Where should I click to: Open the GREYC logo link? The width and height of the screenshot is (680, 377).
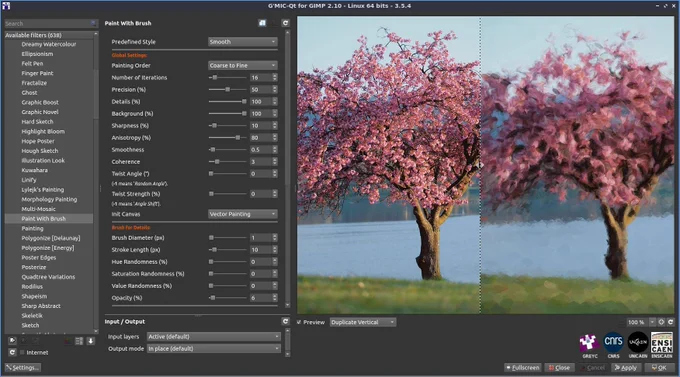(590, 345)
